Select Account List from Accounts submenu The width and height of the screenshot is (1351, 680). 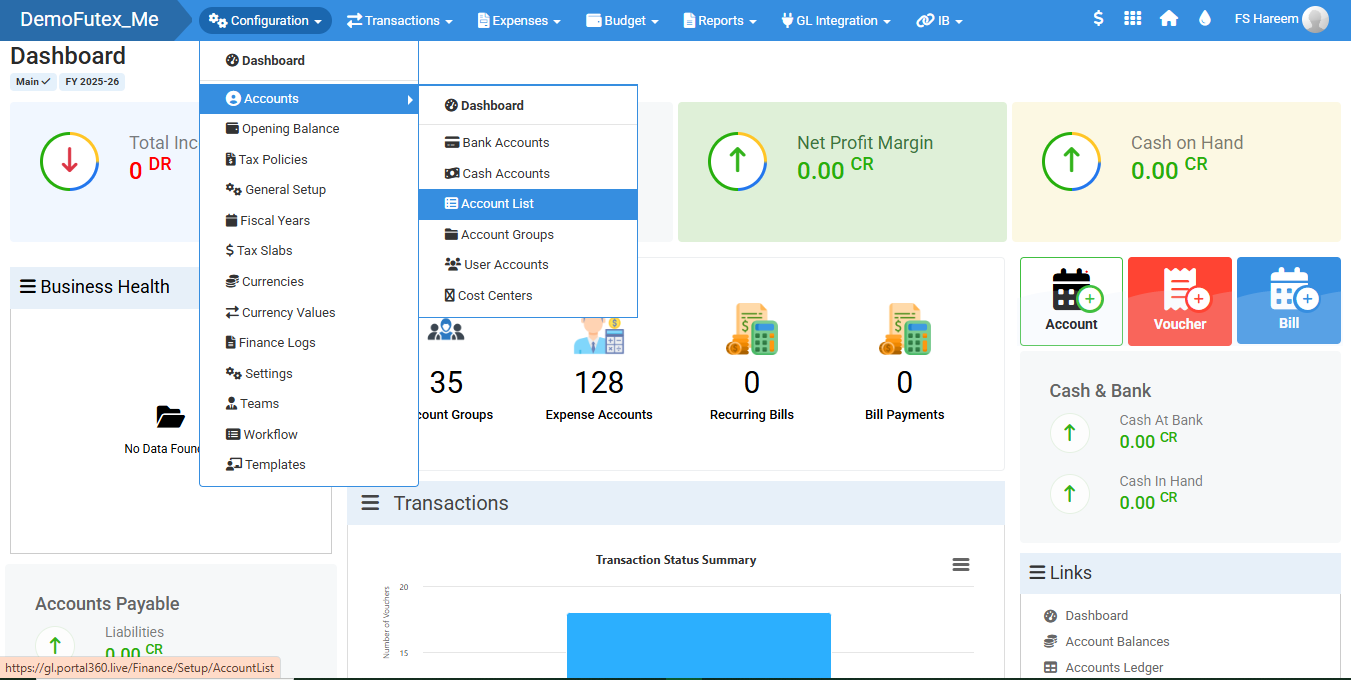click(497, 204)
